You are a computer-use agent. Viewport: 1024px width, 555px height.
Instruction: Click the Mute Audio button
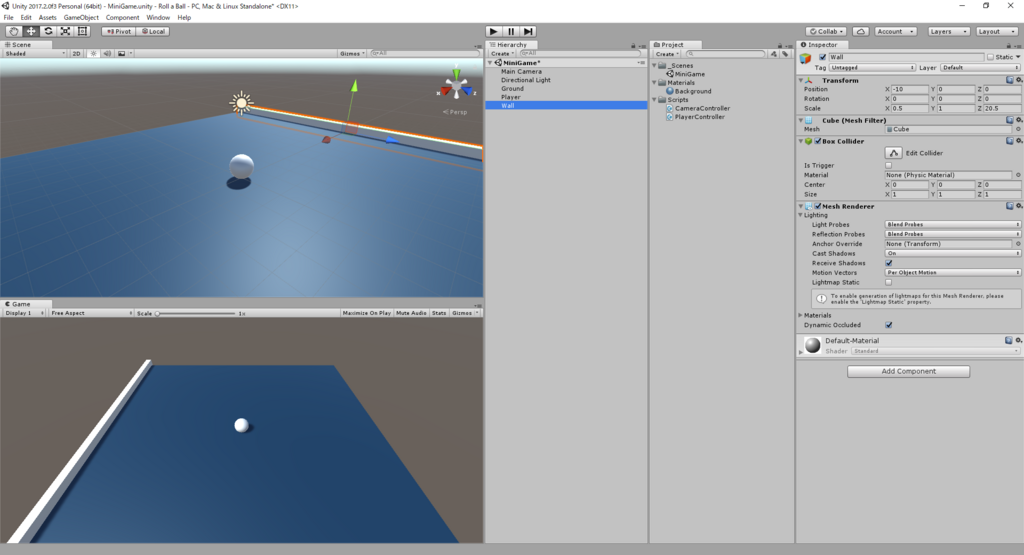[411, 313]
